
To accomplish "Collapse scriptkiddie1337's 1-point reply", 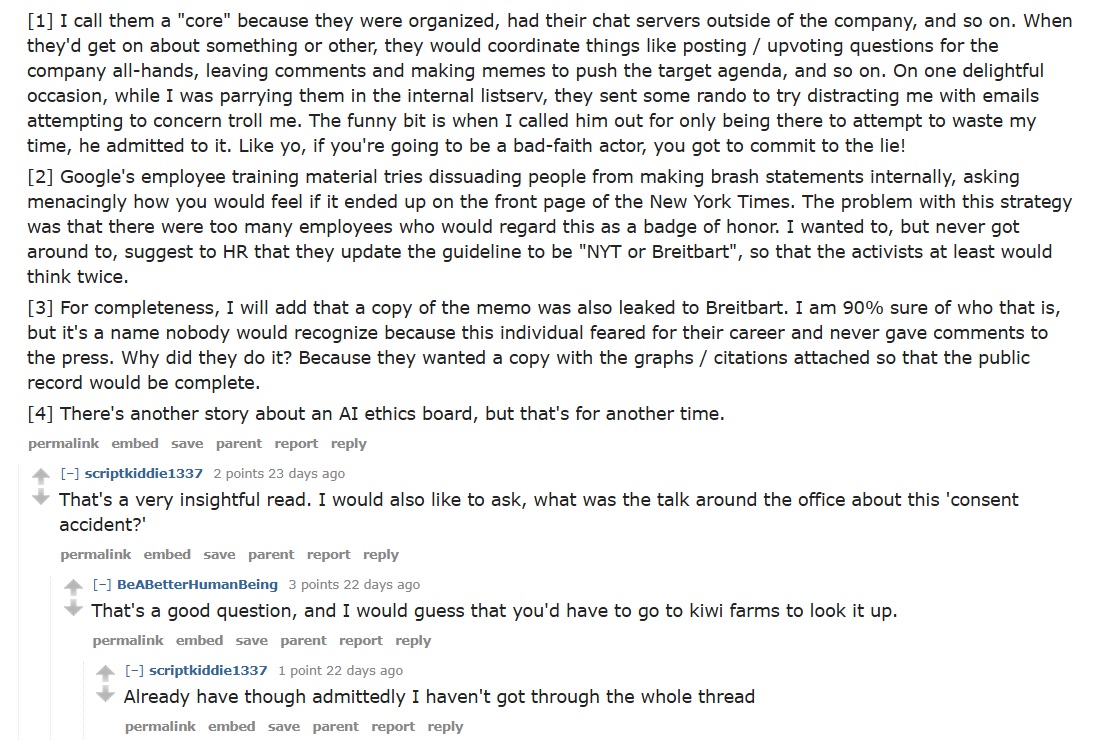I will click(x=134, y=671).
